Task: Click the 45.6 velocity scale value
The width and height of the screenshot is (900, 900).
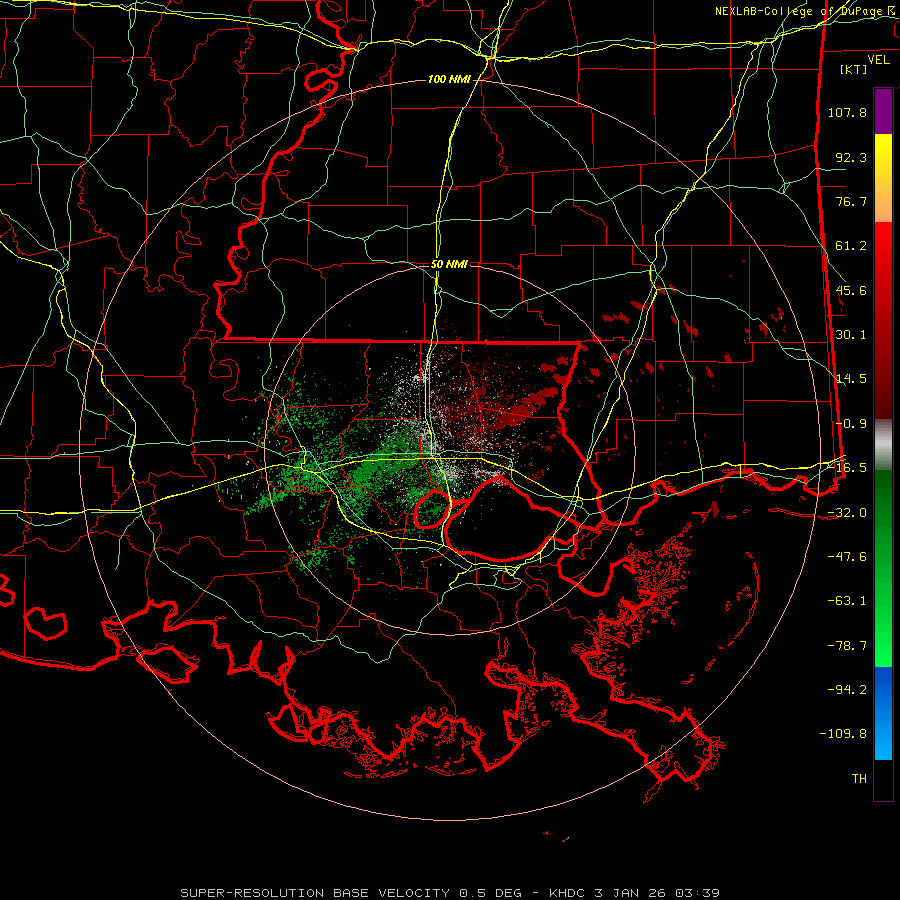Action: (851, 290)
